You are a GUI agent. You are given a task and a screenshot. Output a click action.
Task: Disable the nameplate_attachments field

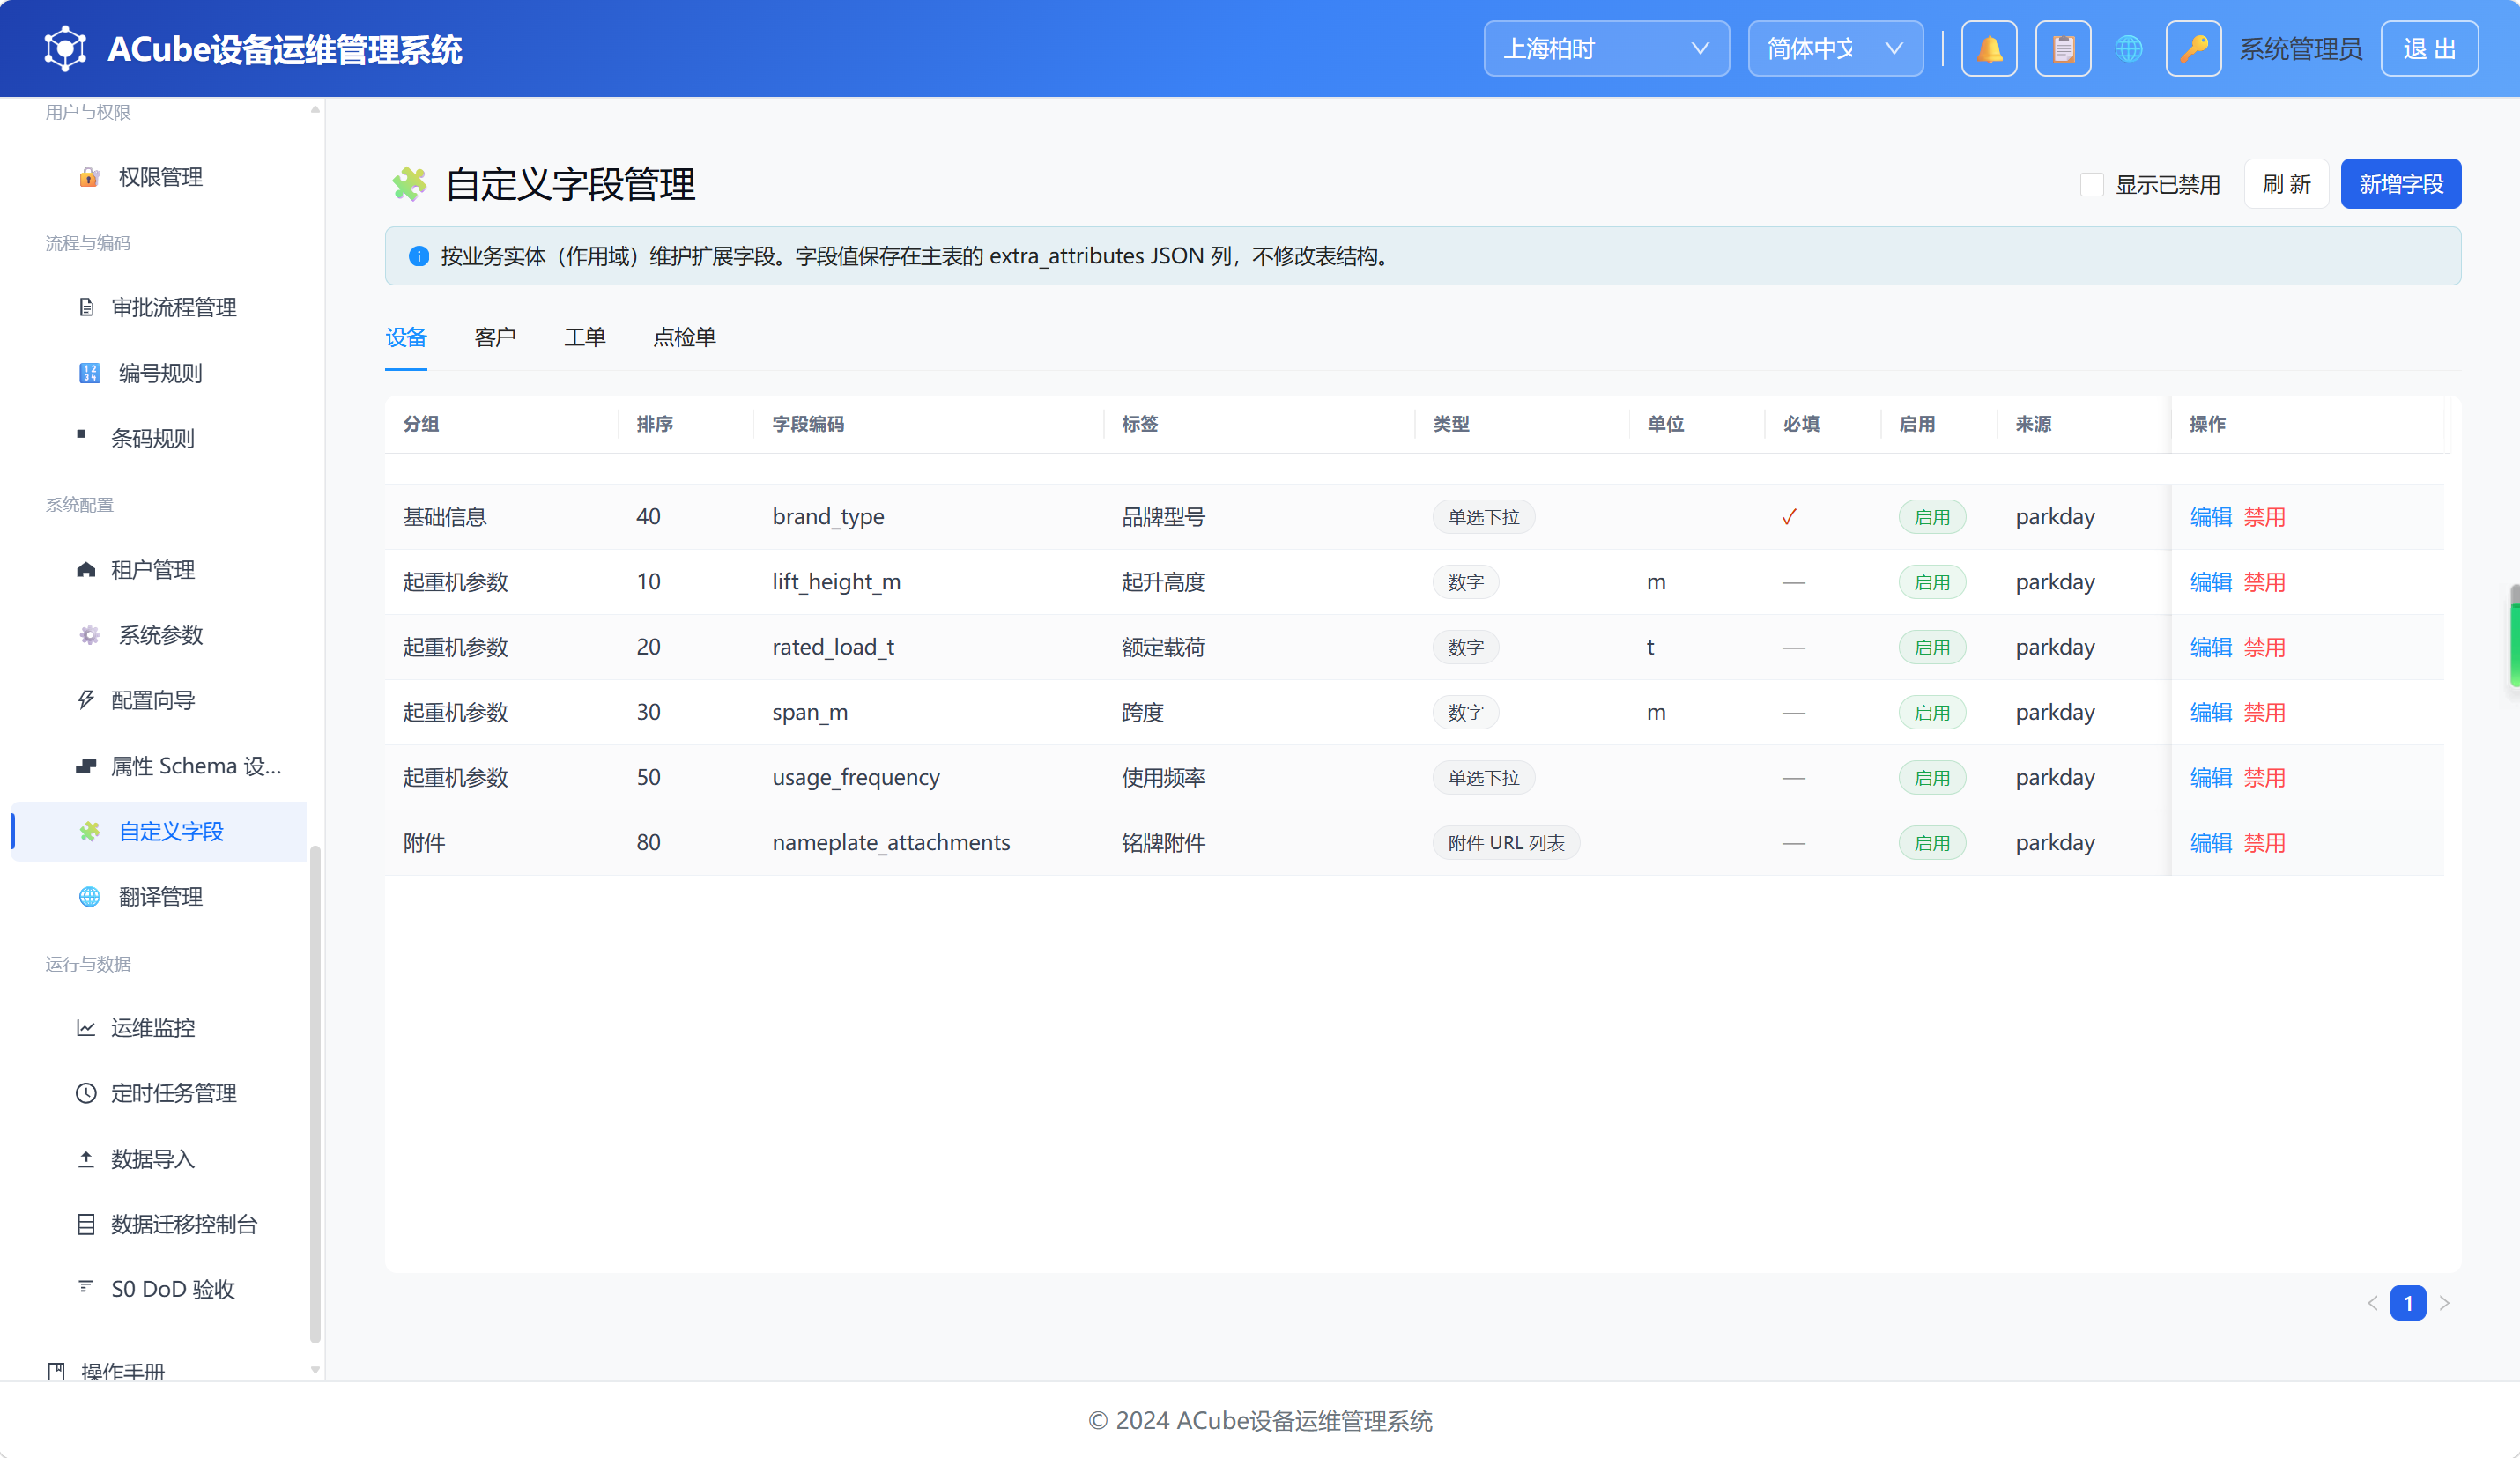[2264, 843]
